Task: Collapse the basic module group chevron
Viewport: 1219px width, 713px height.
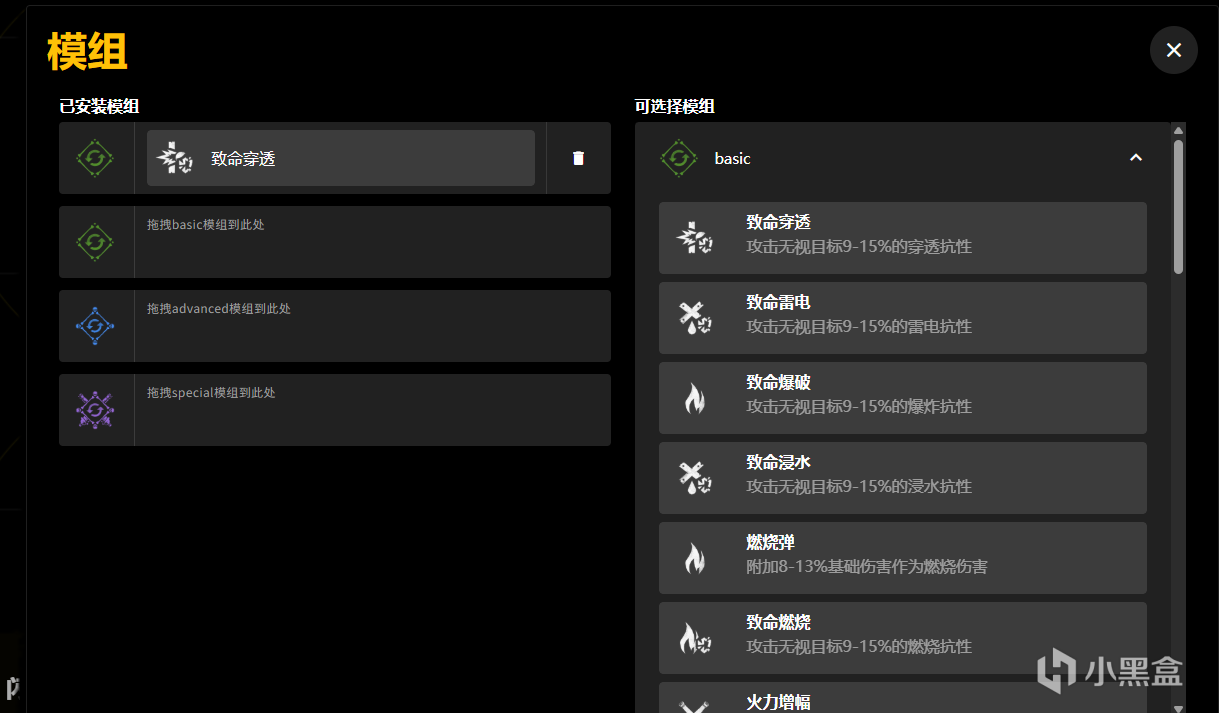Action: click(x=1135, y=158)
